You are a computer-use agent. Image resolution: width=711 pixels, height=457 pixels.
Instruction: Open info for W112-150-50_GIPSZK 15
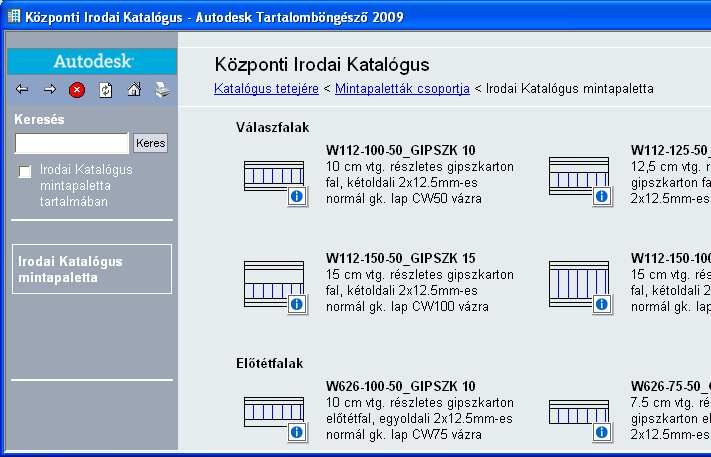pyautogui.click(x=297, y=304)
